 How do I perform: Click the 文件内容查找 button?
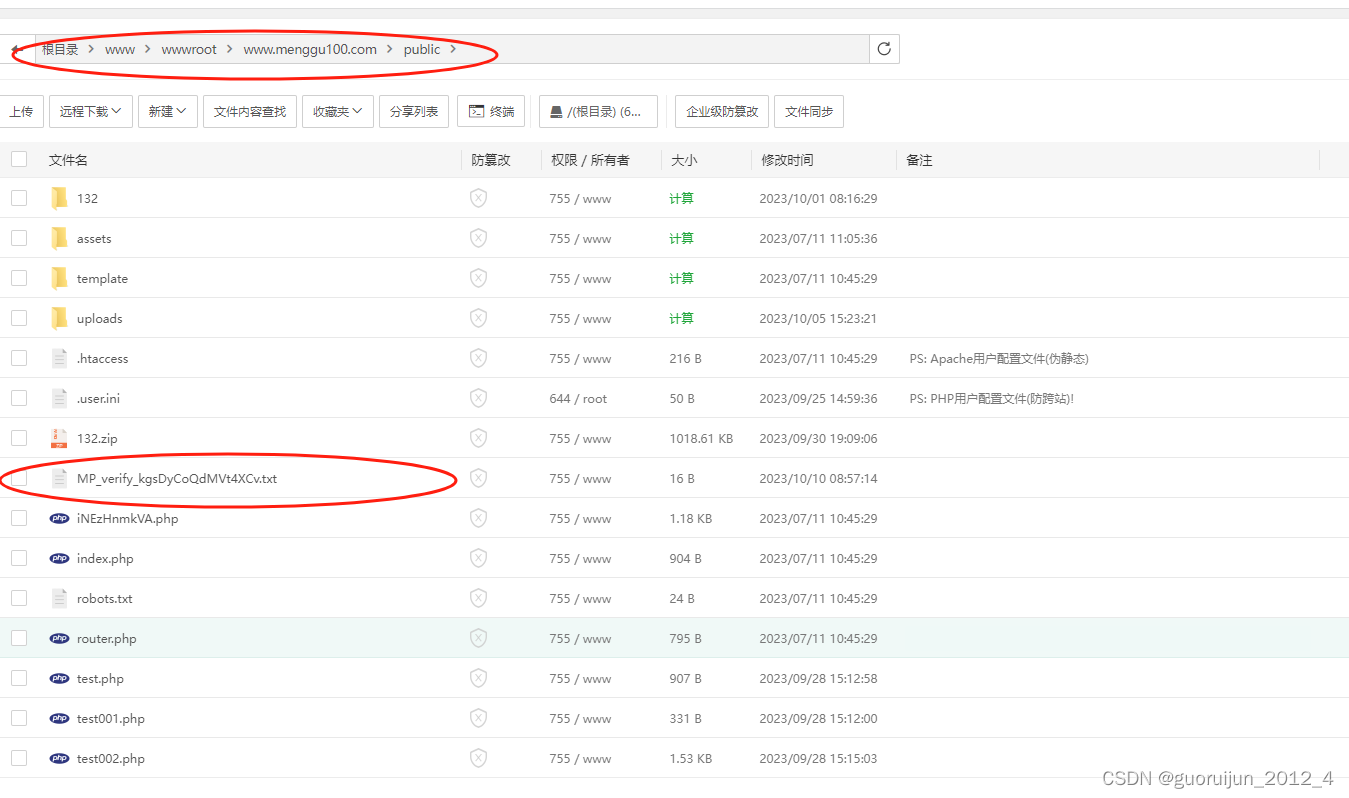coord(250,111)
